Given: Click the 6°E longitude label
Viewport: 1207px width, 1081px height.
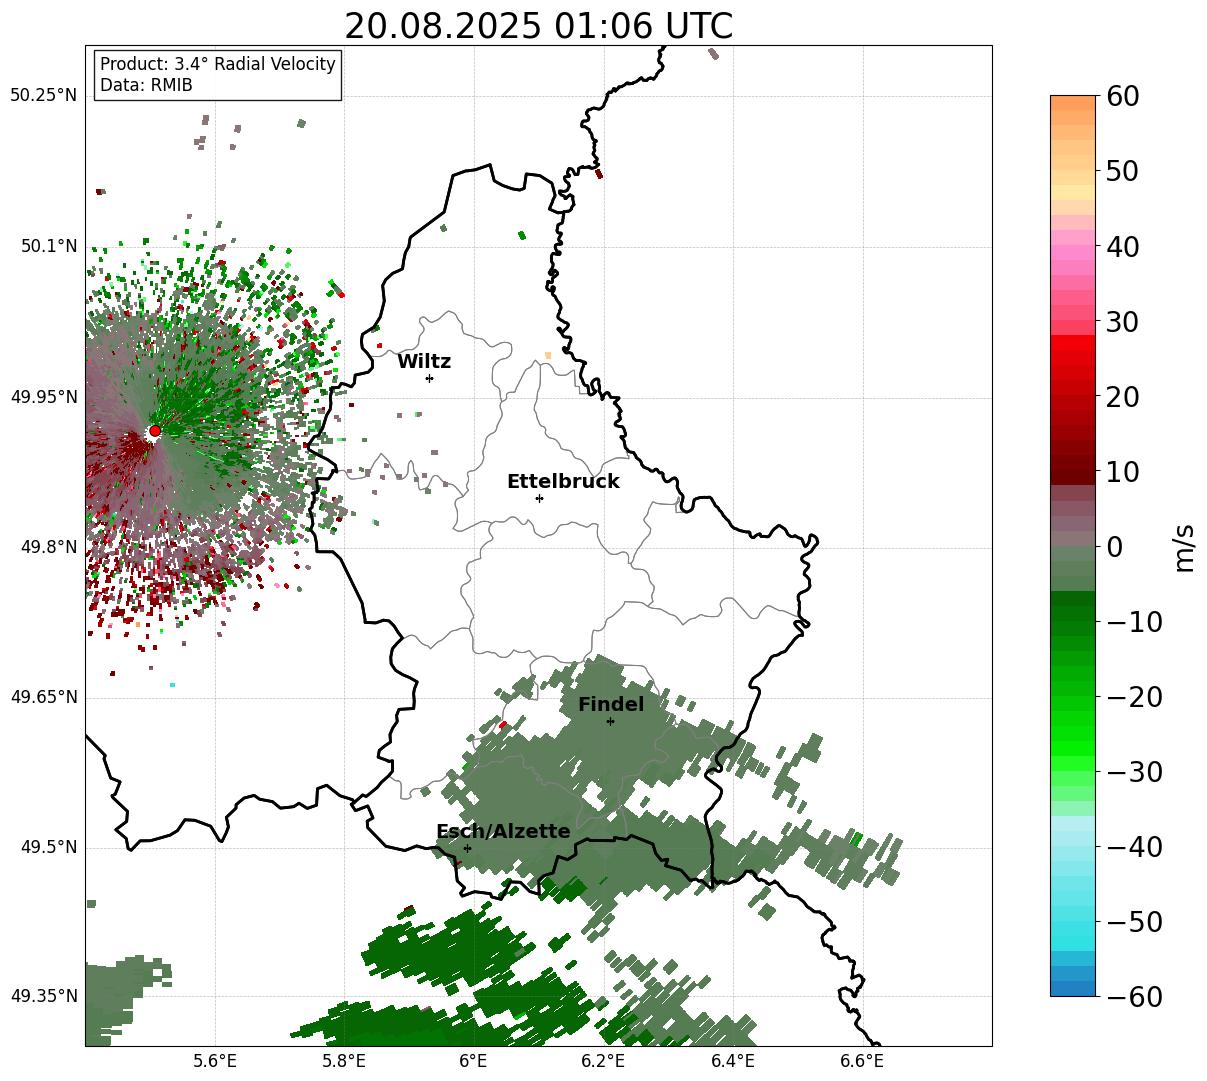Looking at the screenshot, I should (473, 1061).
